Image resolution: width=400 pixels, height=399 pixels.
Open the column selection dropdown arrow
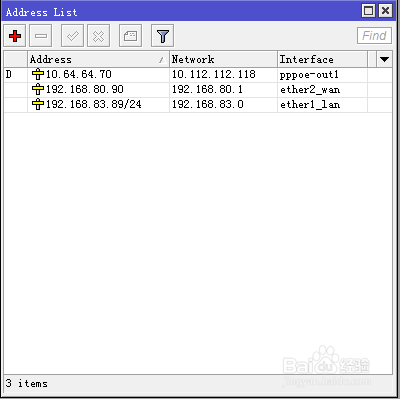tap(384, 59)
